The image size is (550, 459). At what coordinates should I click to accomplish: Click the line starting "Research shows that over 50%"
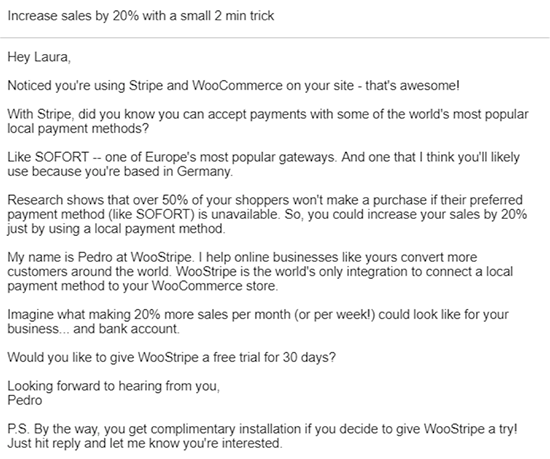tap(265, 200)
